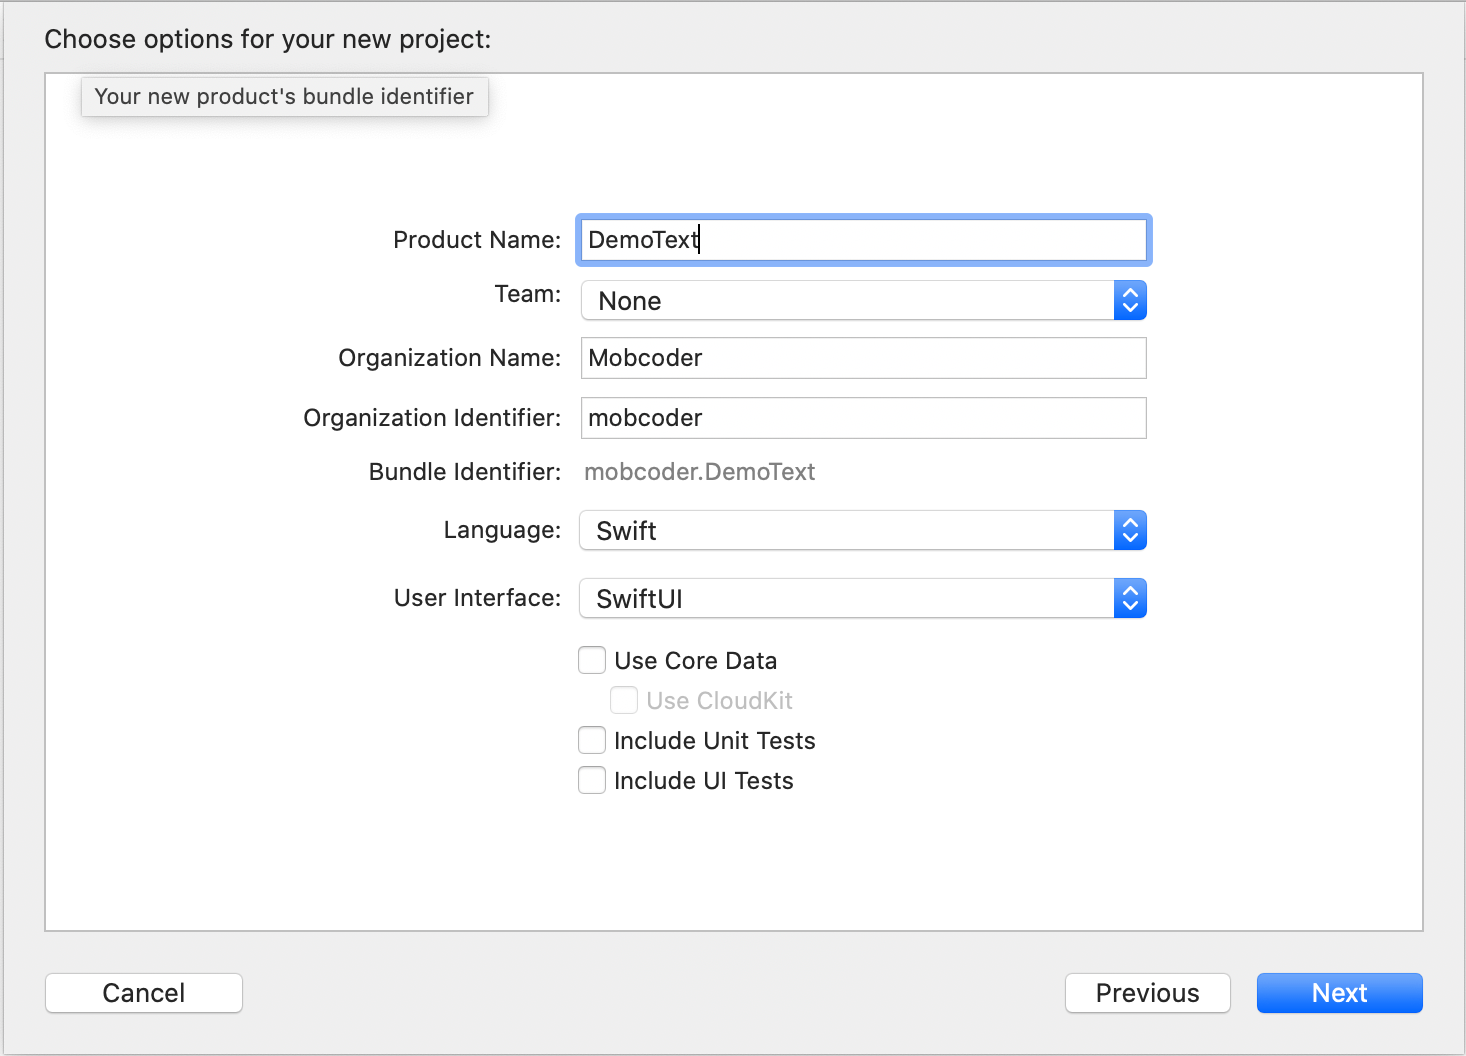Enable the Use Core Data checkbox

(x=592, y=661)
